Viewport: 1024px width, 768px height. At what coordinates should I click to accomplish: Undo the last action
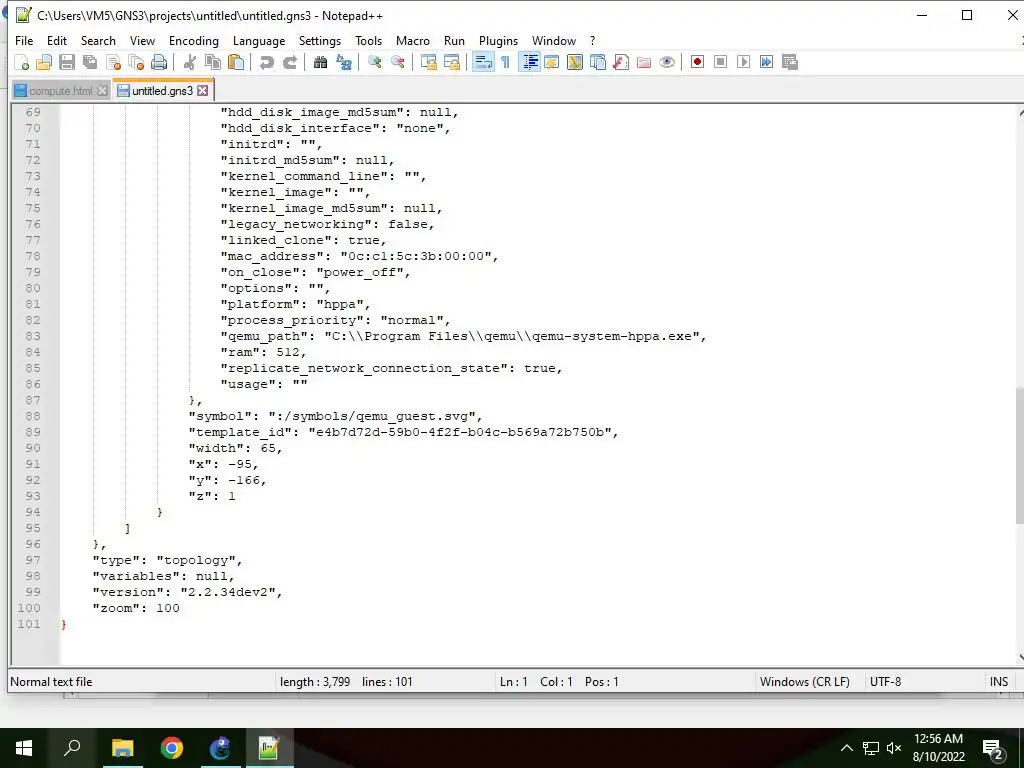pyautogui.click(x=266, y=62)
